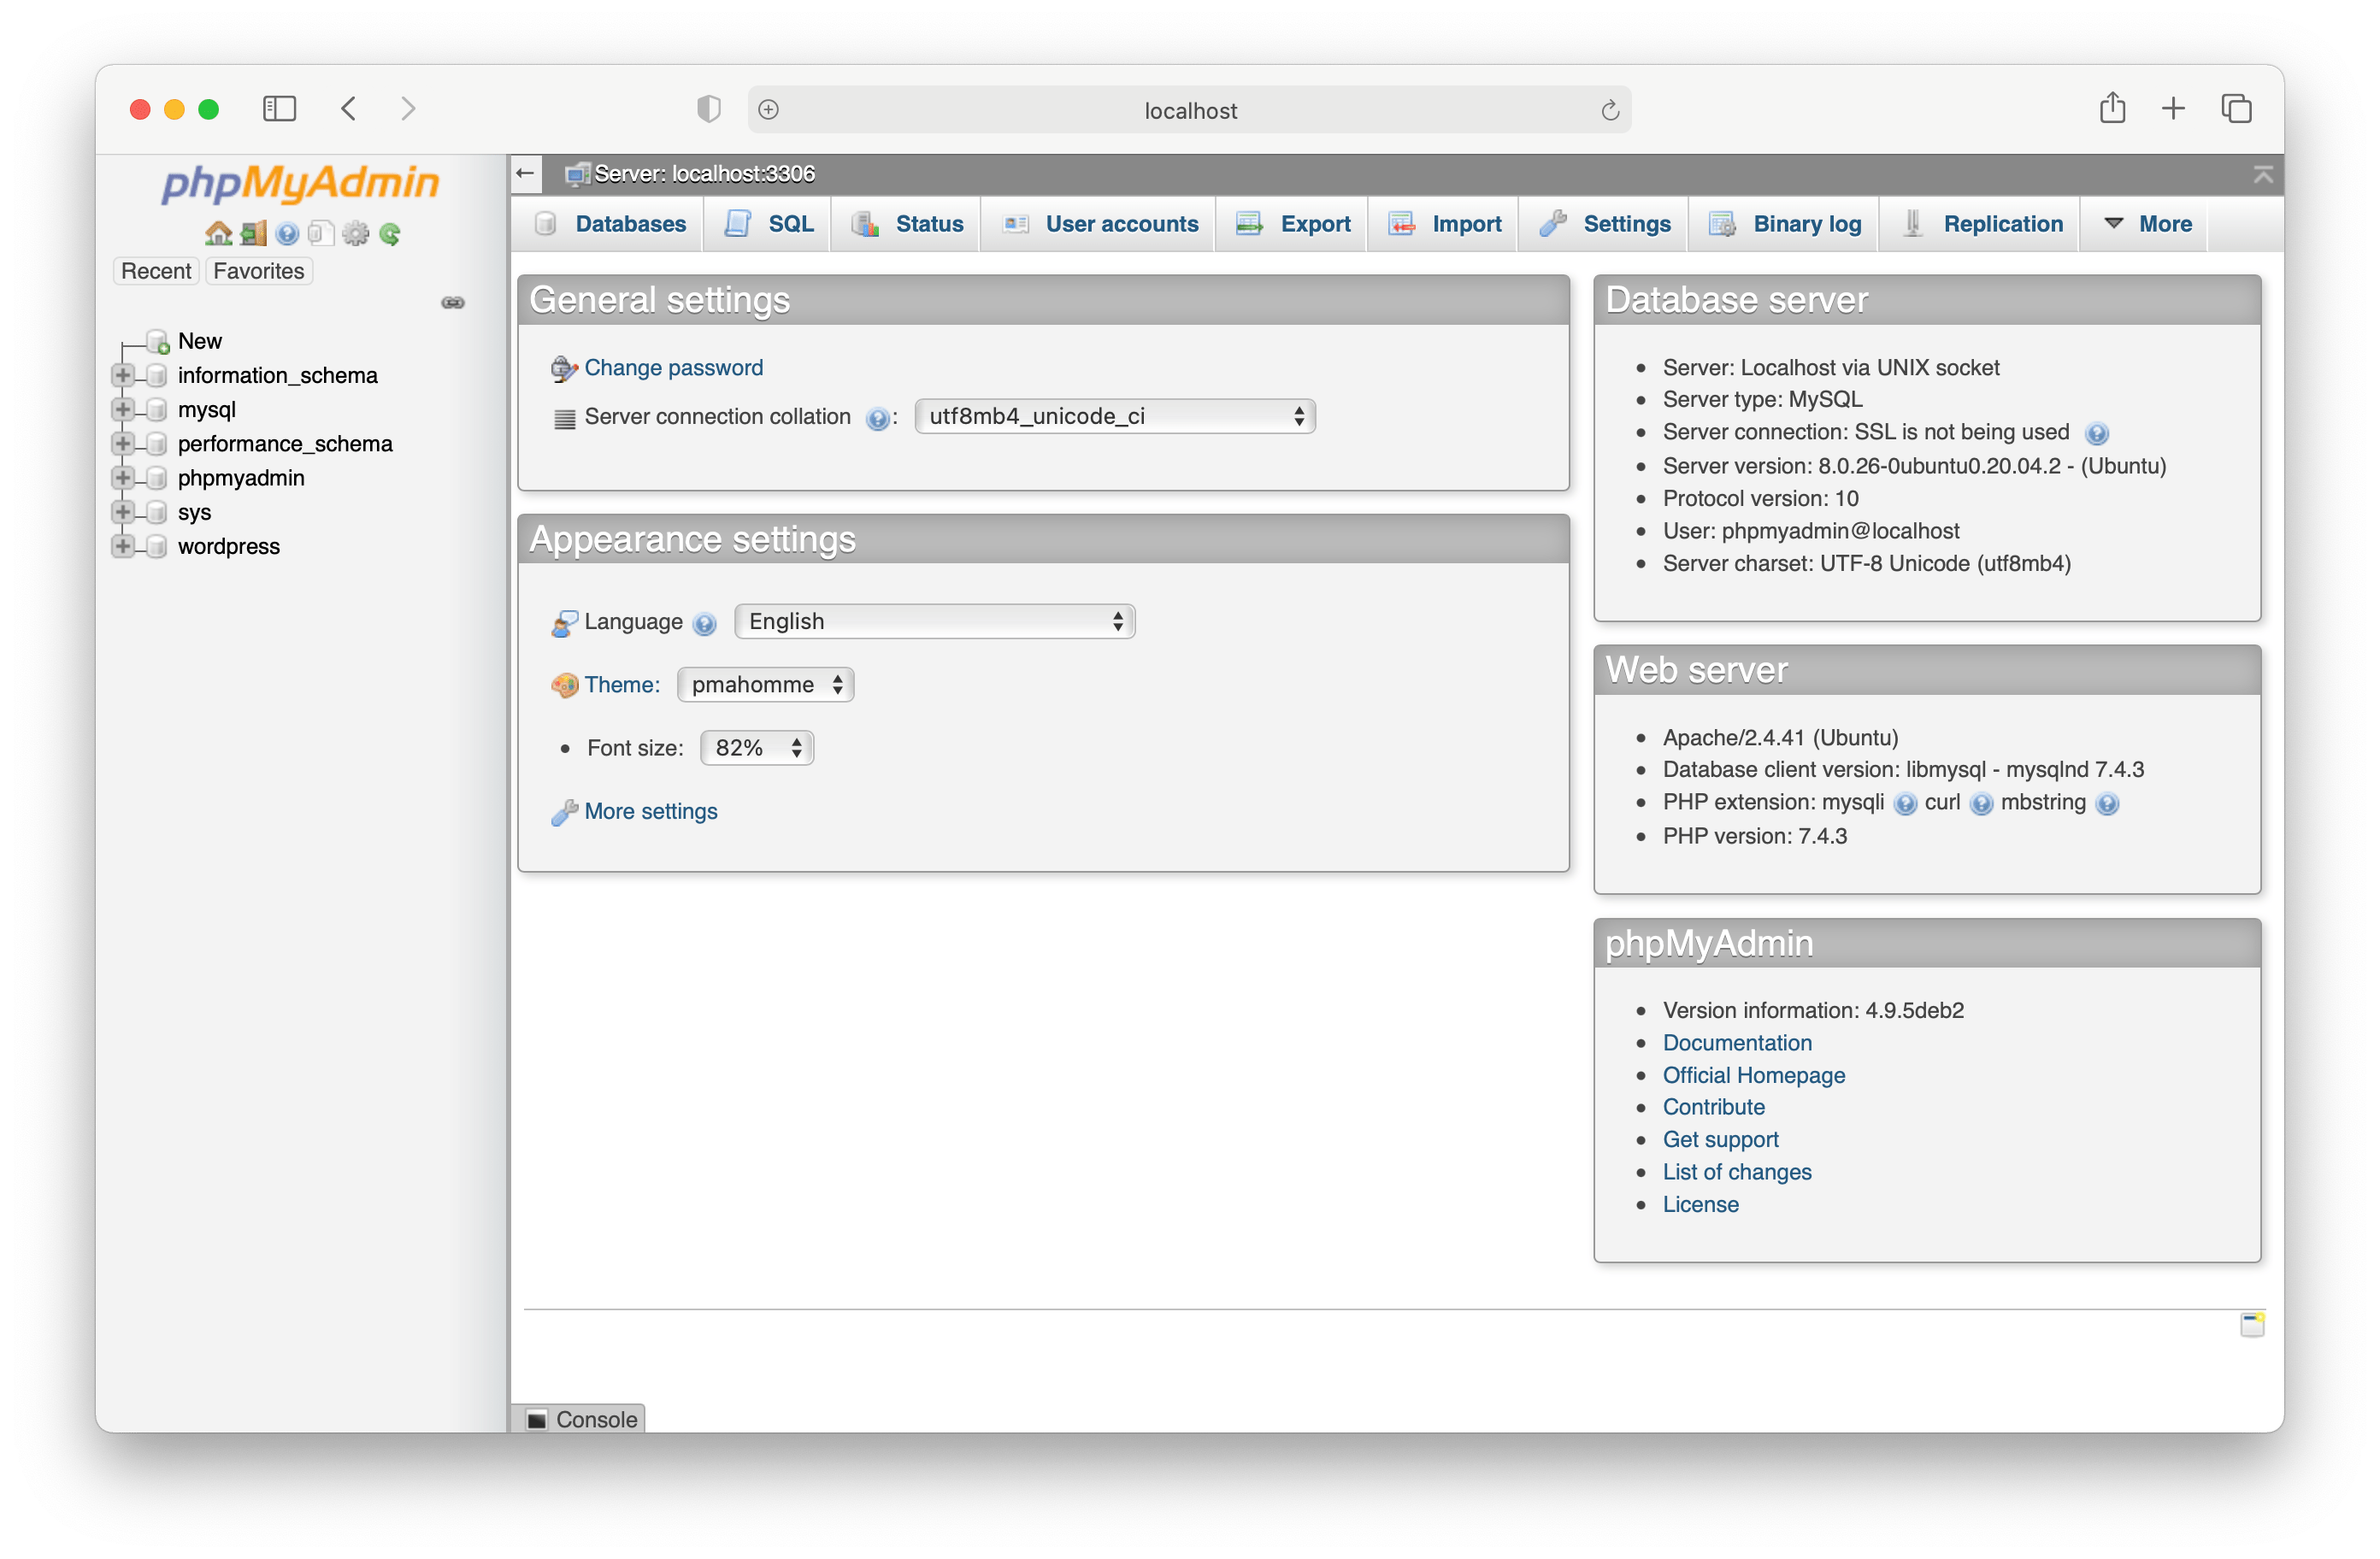This screenshot has width=2380, height=1559.
Task: Expand the phpmyadmin database tree item
Action: coord(131,477)
